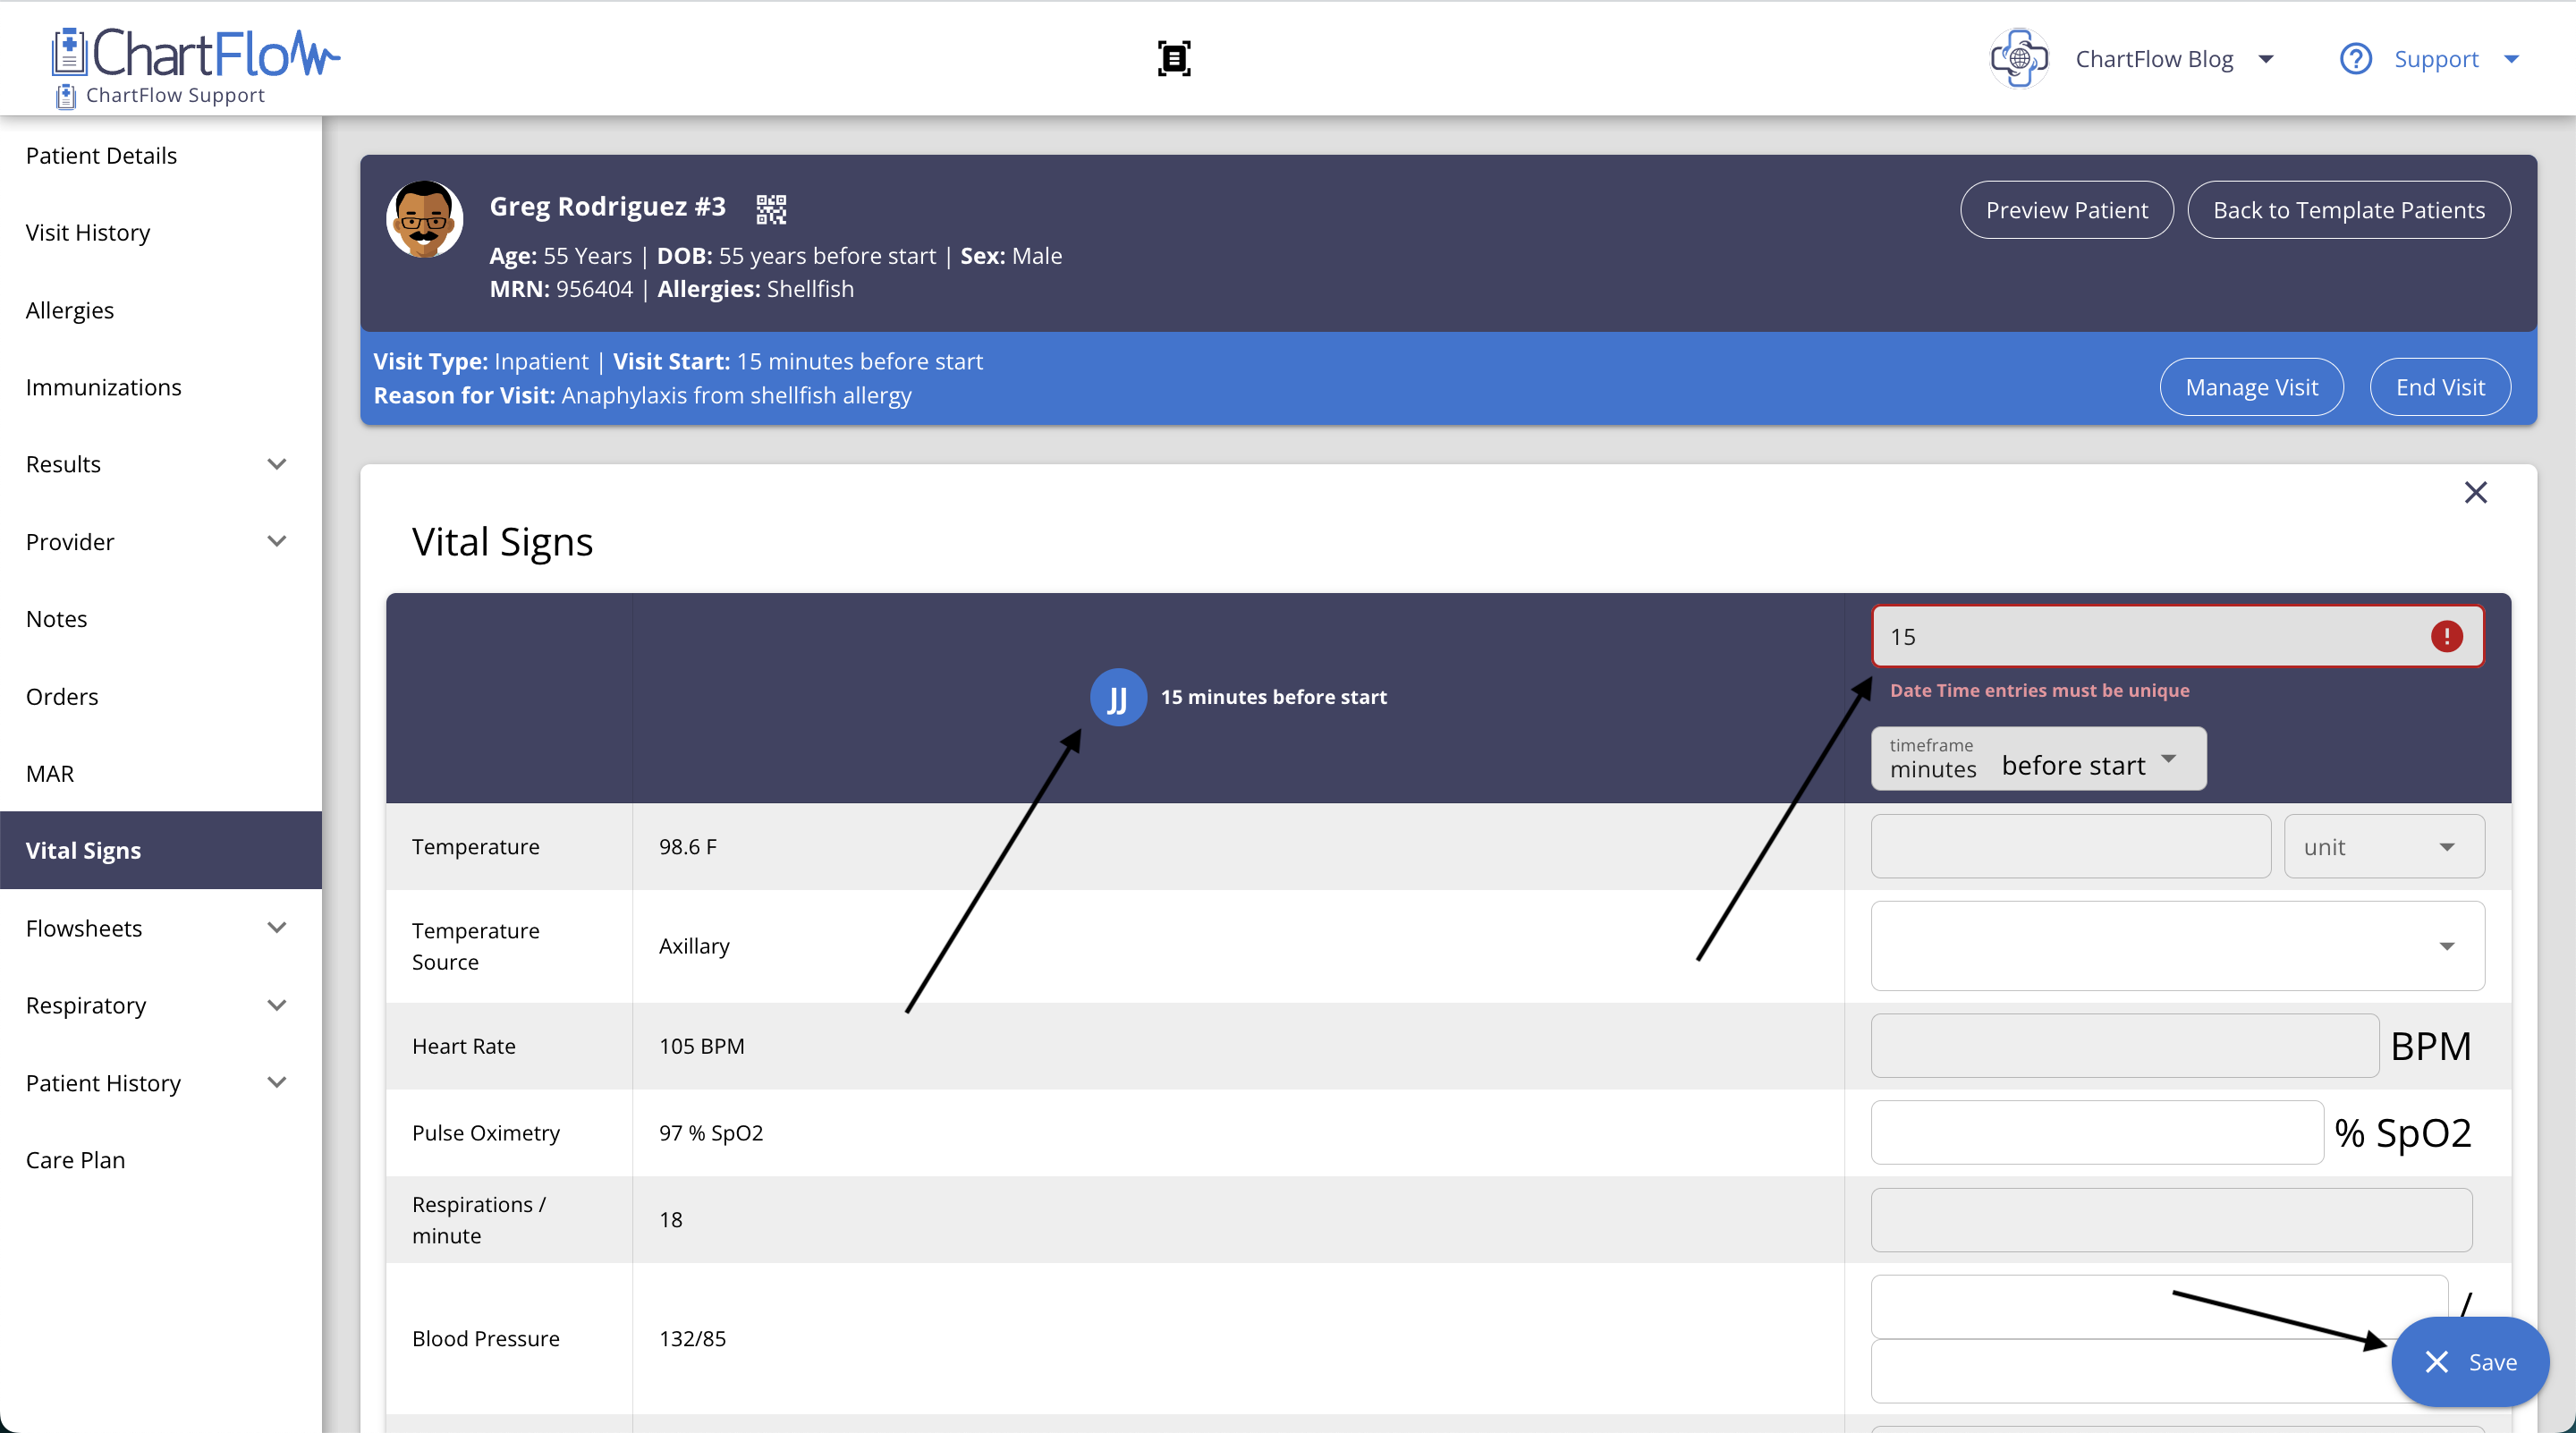Click Greg Rodriguez's avatar picture
The image size is (2576, 1433).
pyautogui.click(x=424, y=219)
